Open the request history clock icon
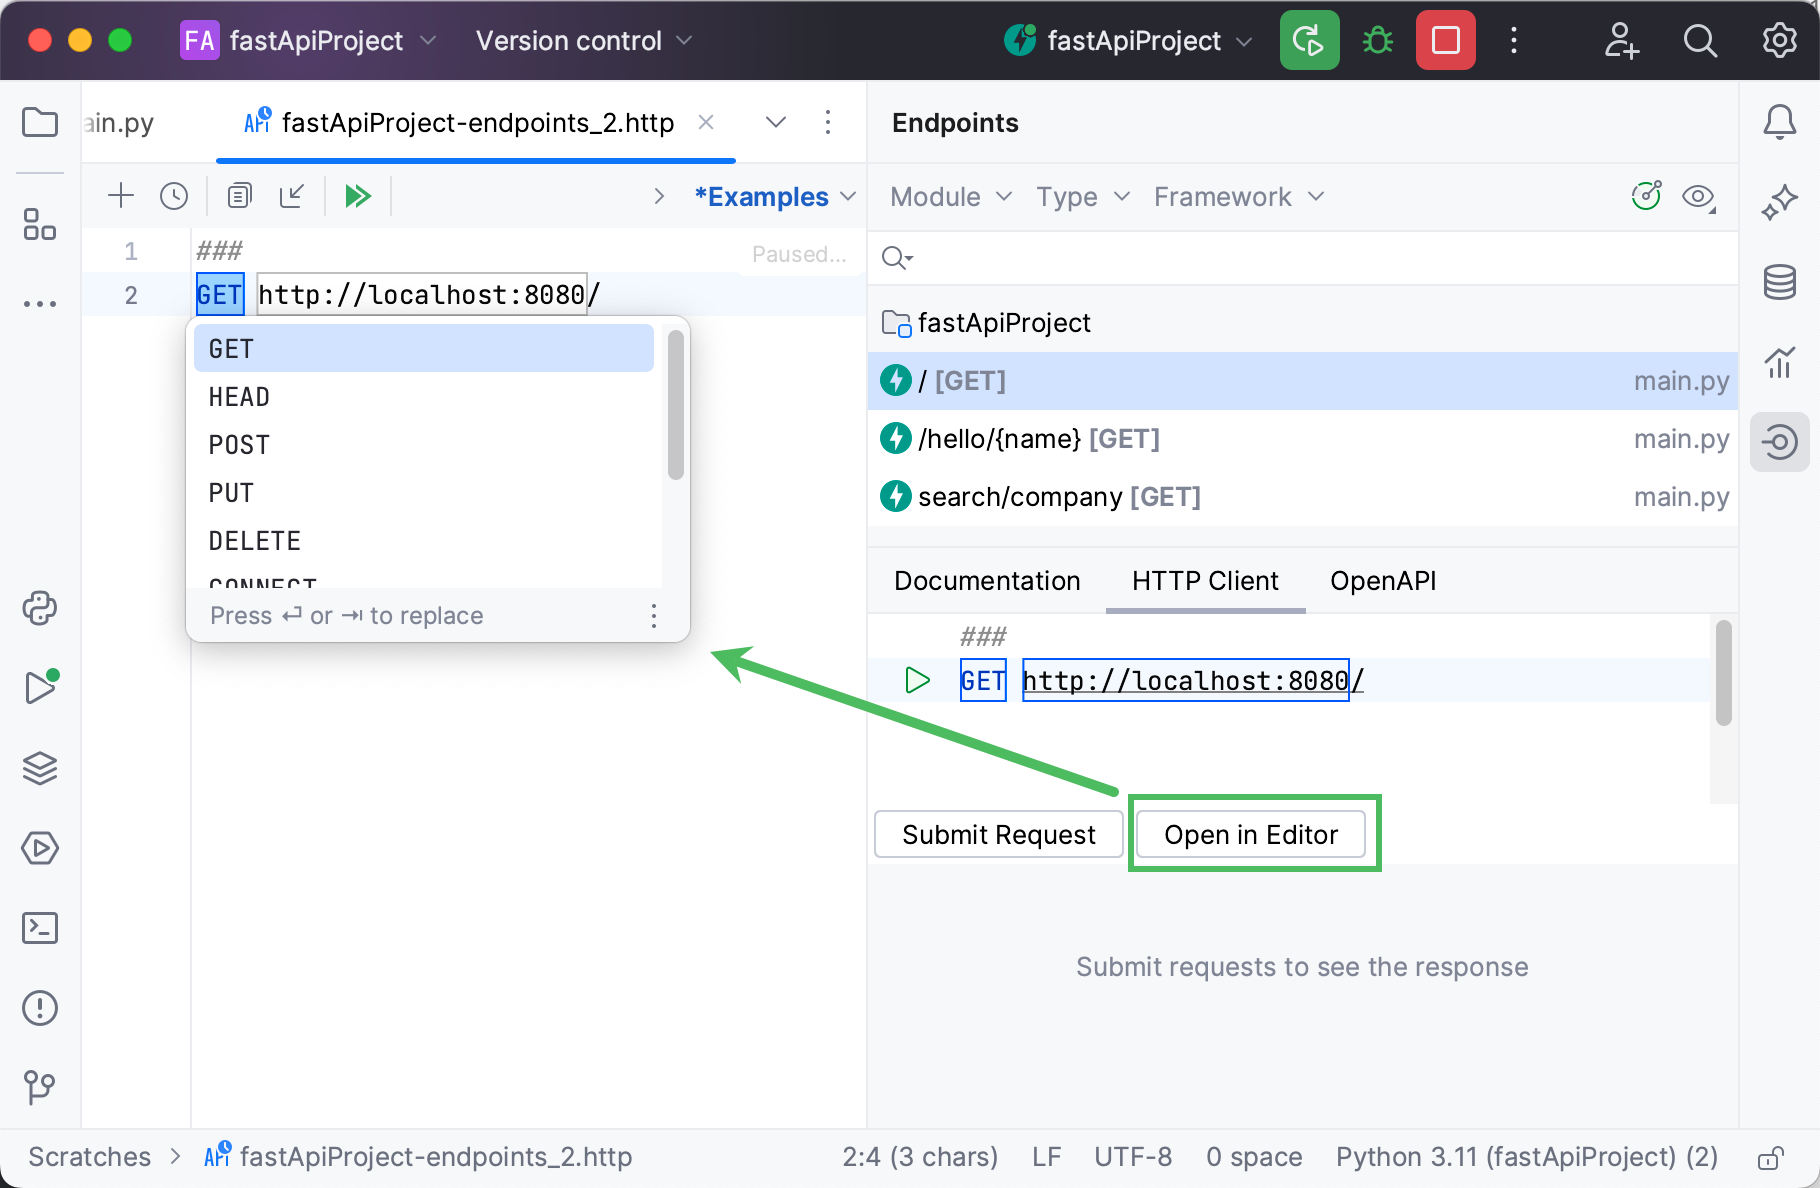The image size is (1820, 1188). (x=174, y=196)
